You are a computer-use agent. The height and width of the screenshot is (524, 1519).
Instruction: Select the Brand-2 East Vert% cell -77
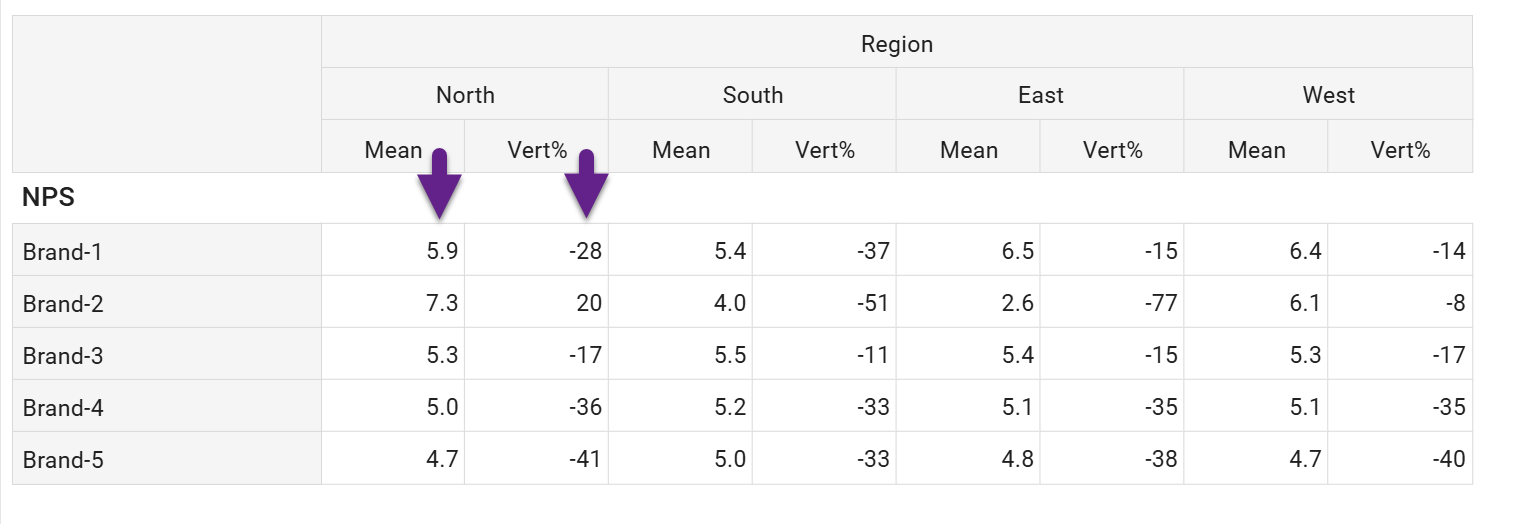click(x=1160, y=303)
